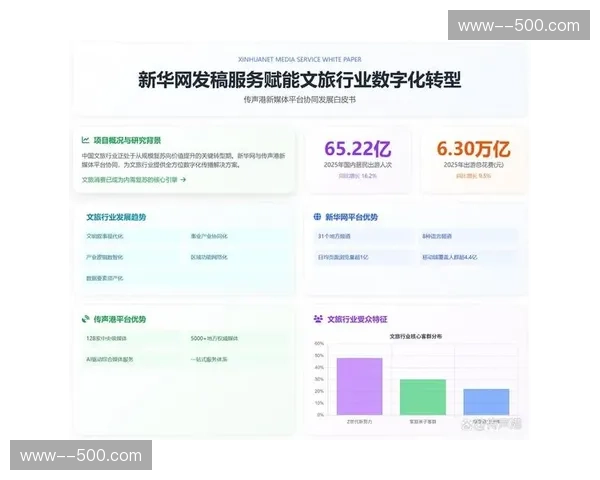Click the chart title 文旅行业核心客群分布
Viewport: 600px width, 480px height.
tap(416, 336)
